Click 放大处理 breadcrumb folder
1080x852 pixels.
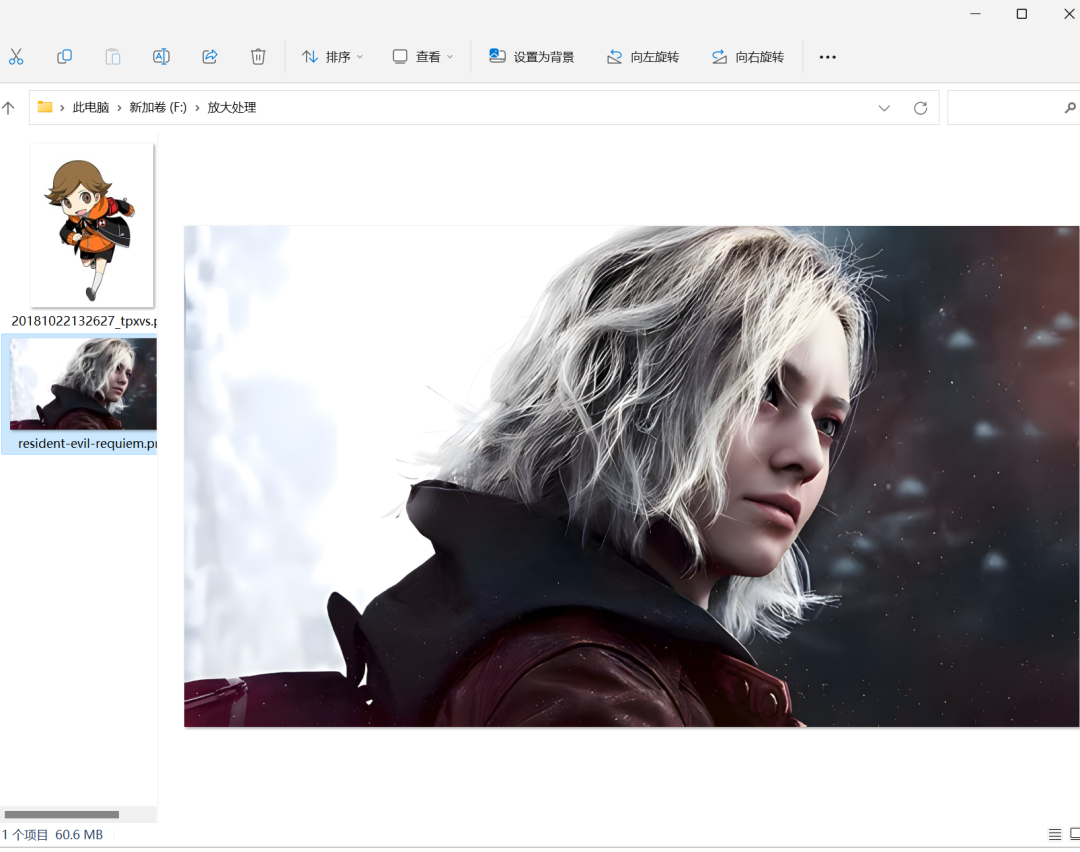tap(231, 107)
